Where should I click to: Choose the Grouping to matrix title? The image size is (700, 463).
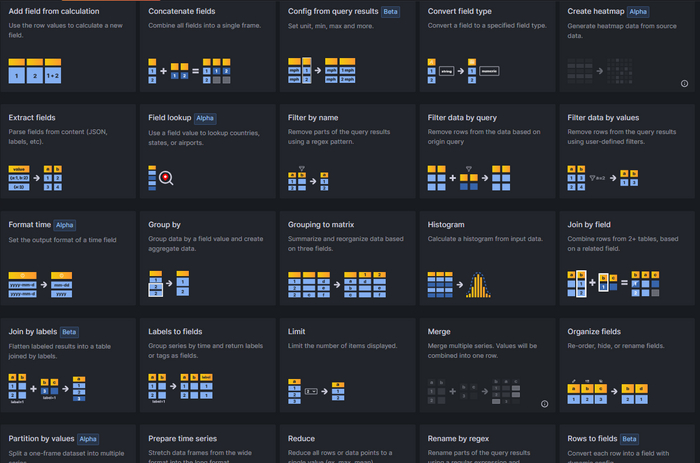point(321,225)
